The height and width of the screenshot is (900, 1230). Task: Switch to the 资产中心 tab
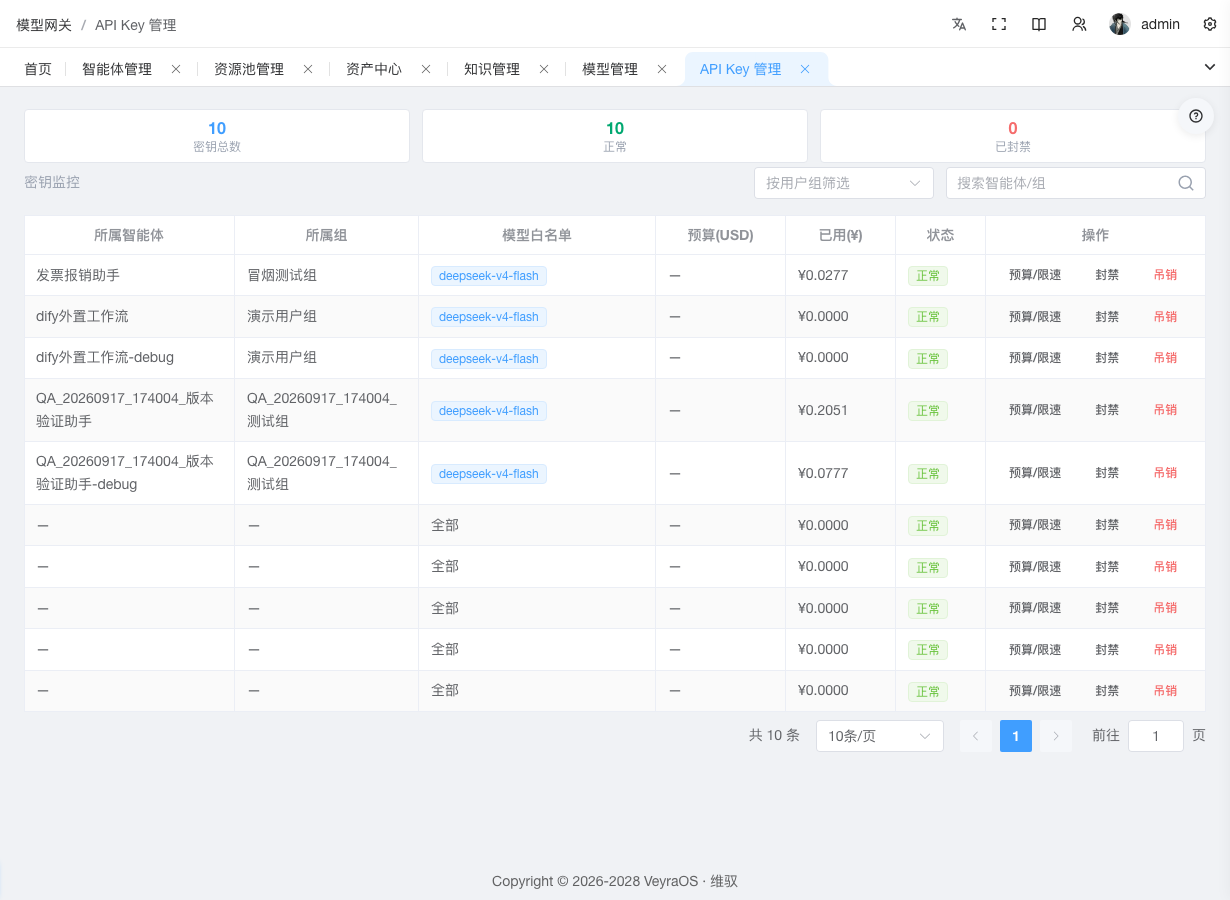374,69
